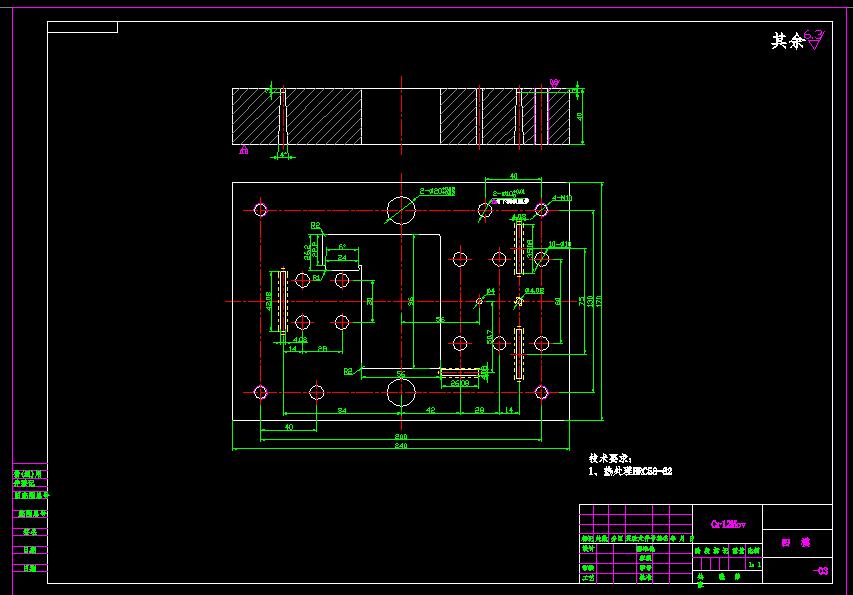Click the 6° angle dimension
Viewport: 853px width, 595px height.
point(342,247)
